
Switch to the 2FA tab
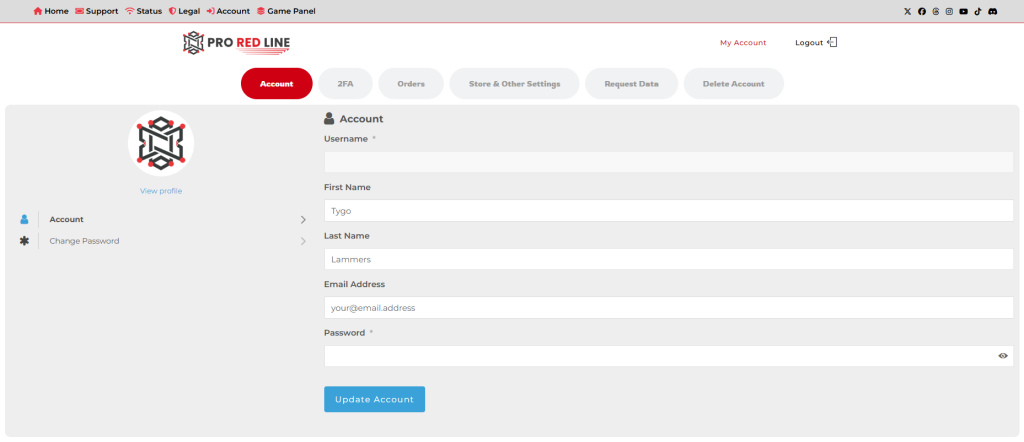coord(346,84)
